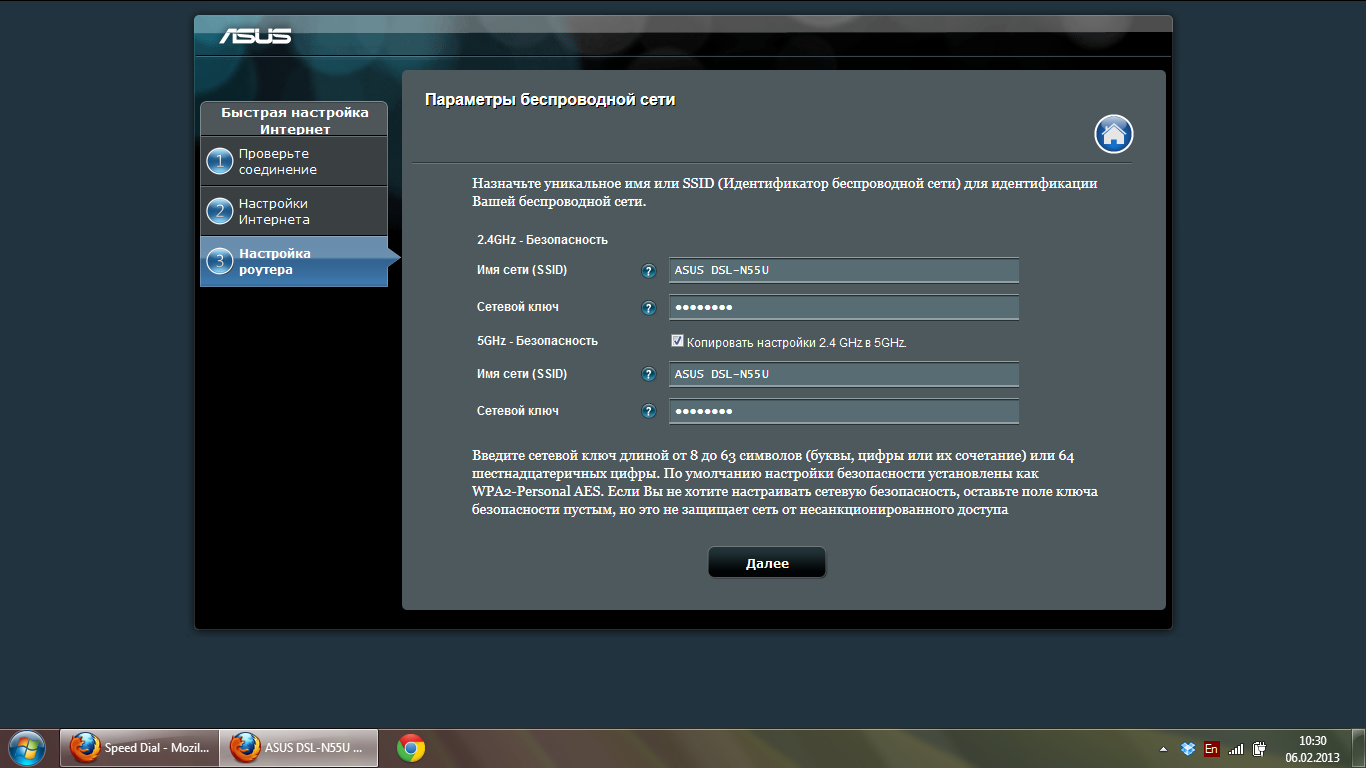Switch to Speed Dial Firefox taskbar window
The width and height of the screenshot is (1366, 768).
coord(139,748)
